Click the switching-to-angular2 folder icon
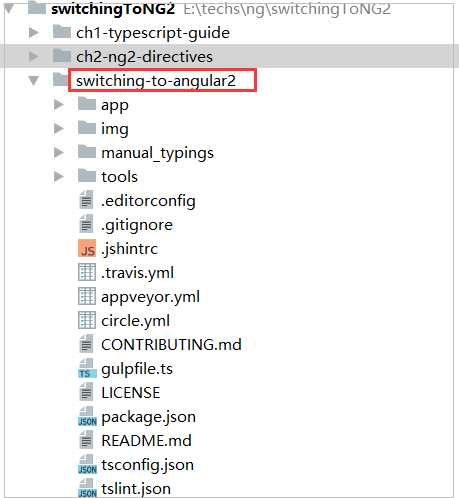459x498 pixels. coord(61,80)
